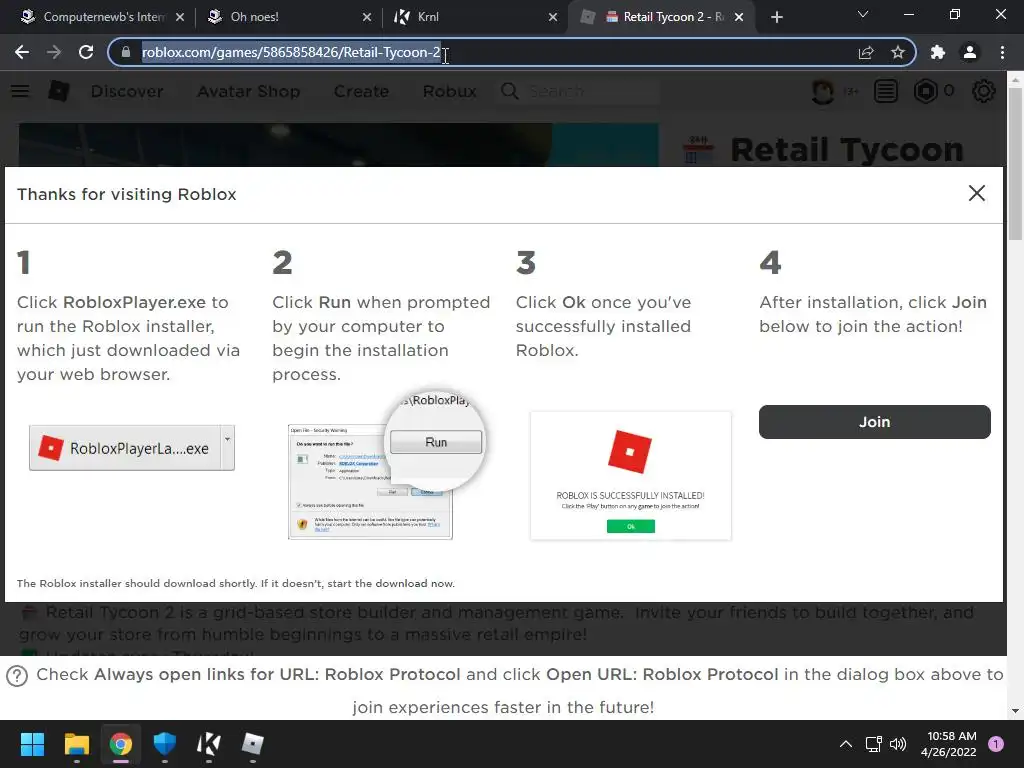Open network status tray icon
This screenshot has height=768, width=1024.
coord(873,744)
